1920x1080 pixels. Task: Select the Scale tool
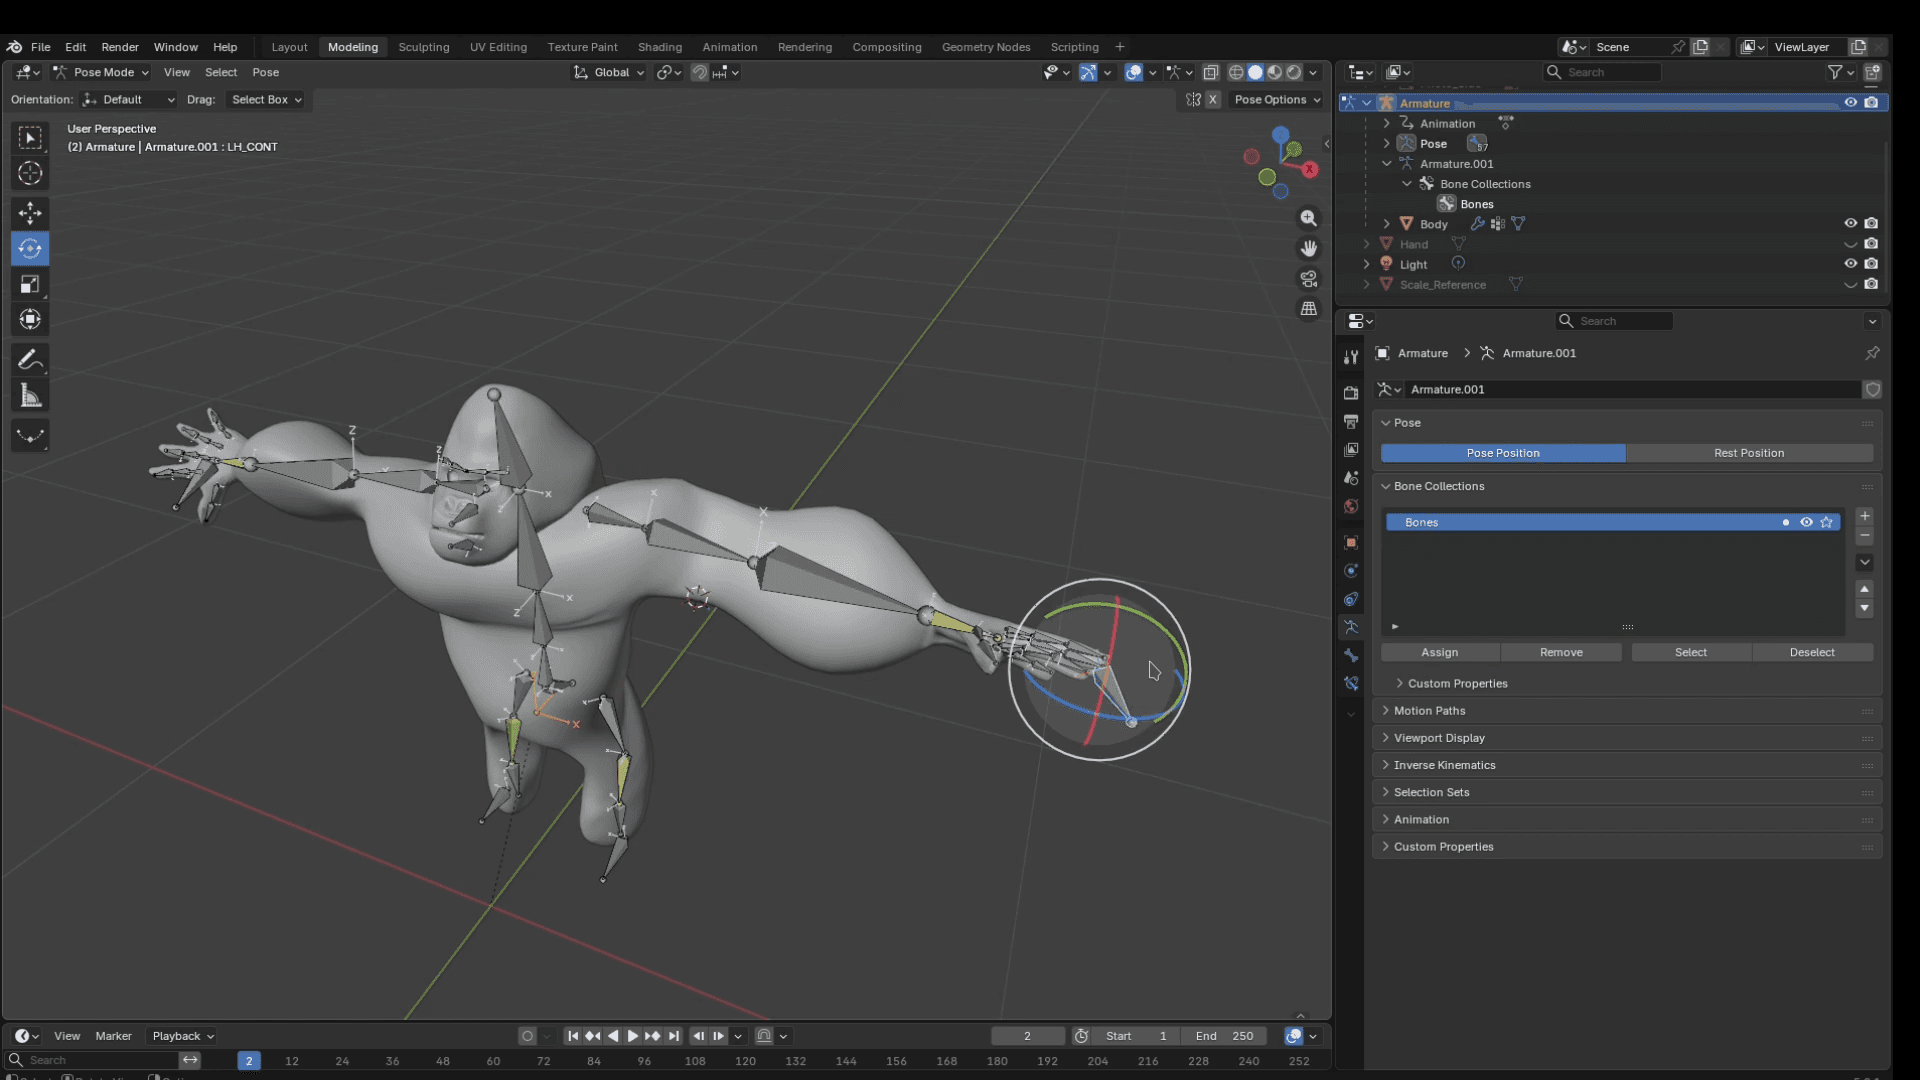[30, 284]
